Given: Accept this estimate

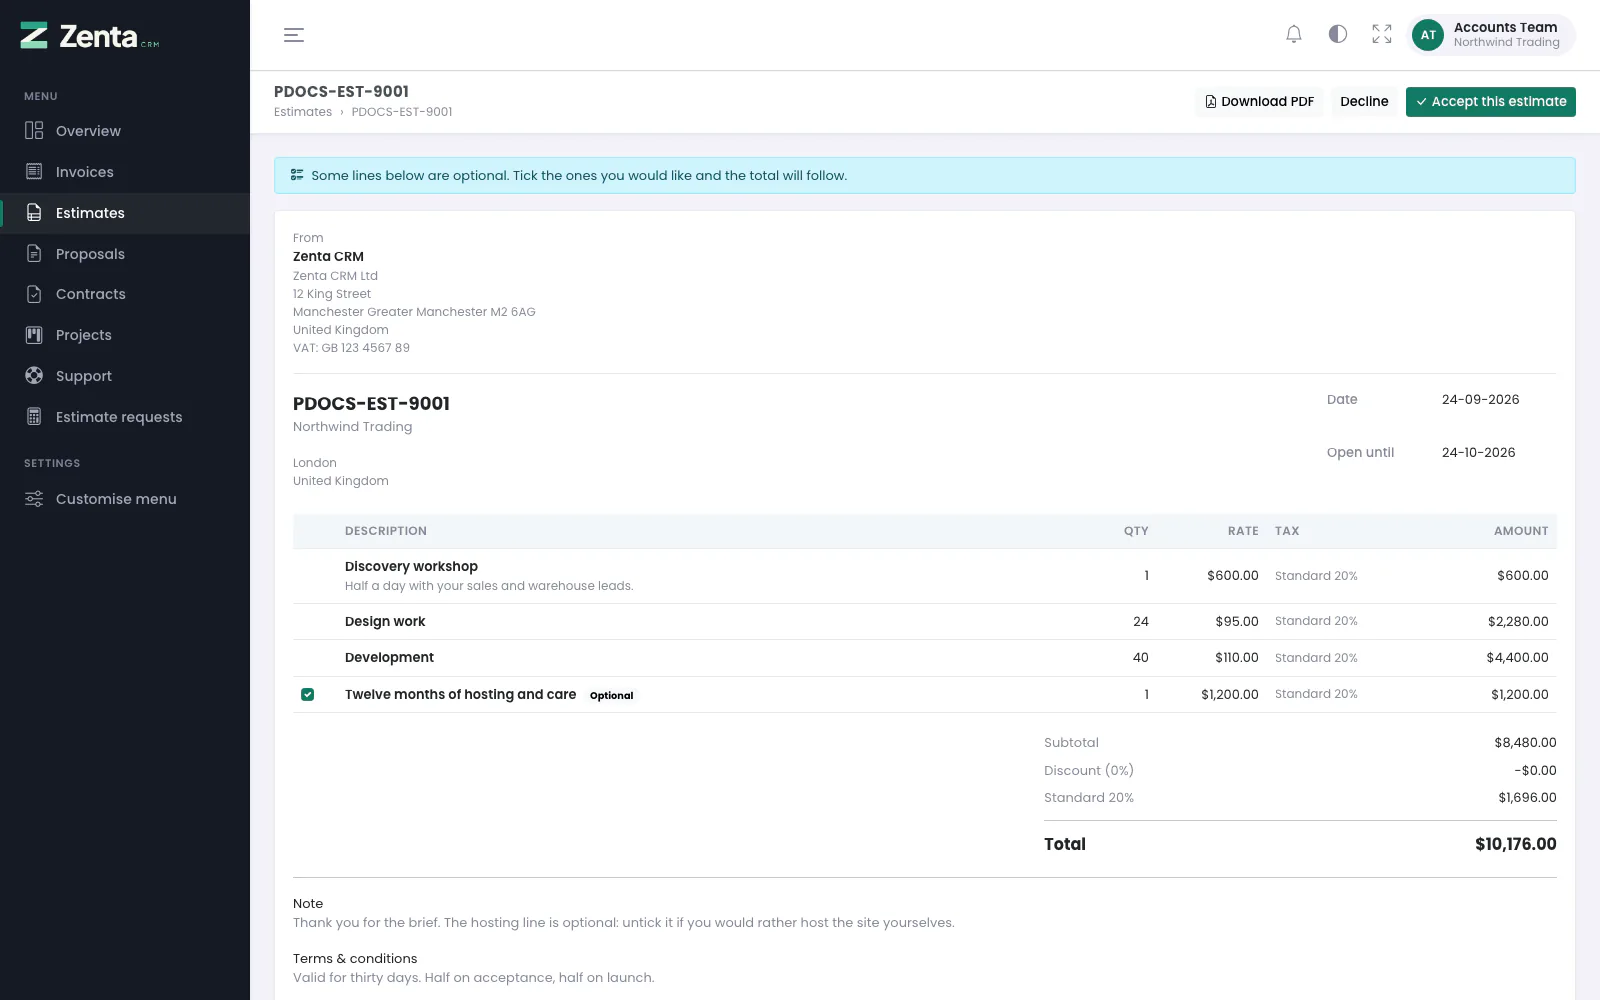Looking at the screenshot, I should pyautogui.click(x=1491, y=102).
